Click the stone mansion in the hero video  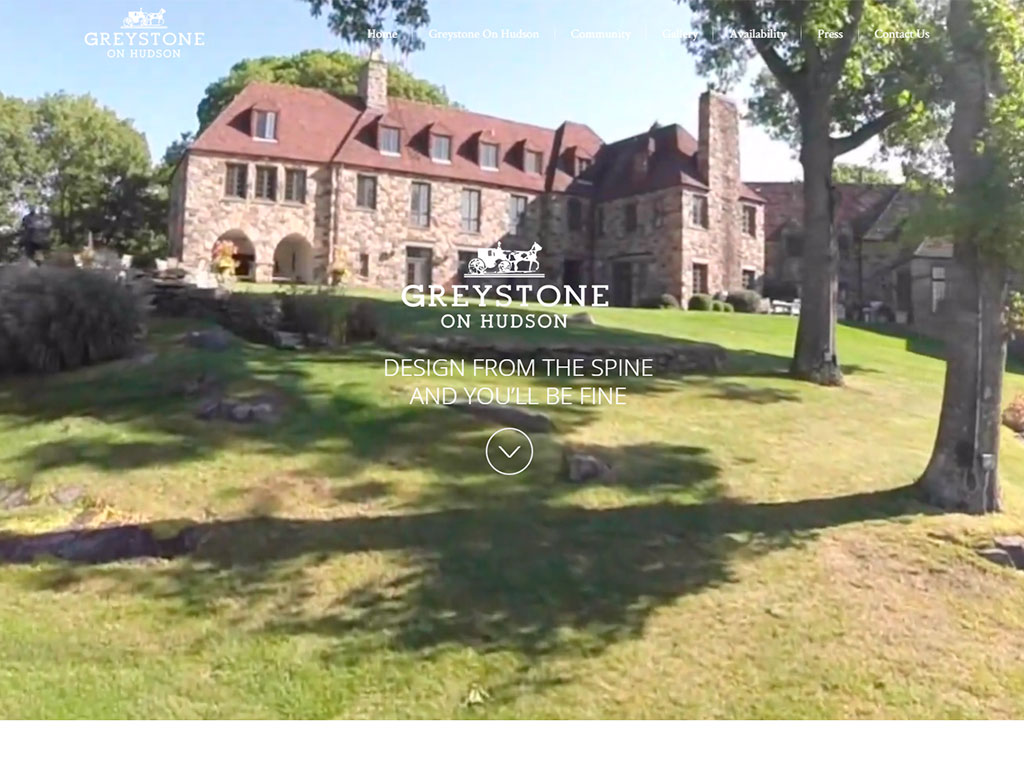pos(467,196)
